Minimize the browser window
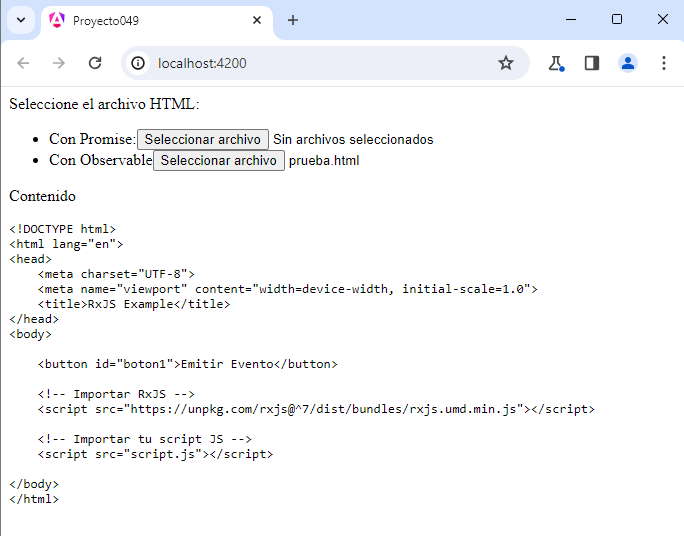This screenshot has width=684, height=536. (571, 19)
